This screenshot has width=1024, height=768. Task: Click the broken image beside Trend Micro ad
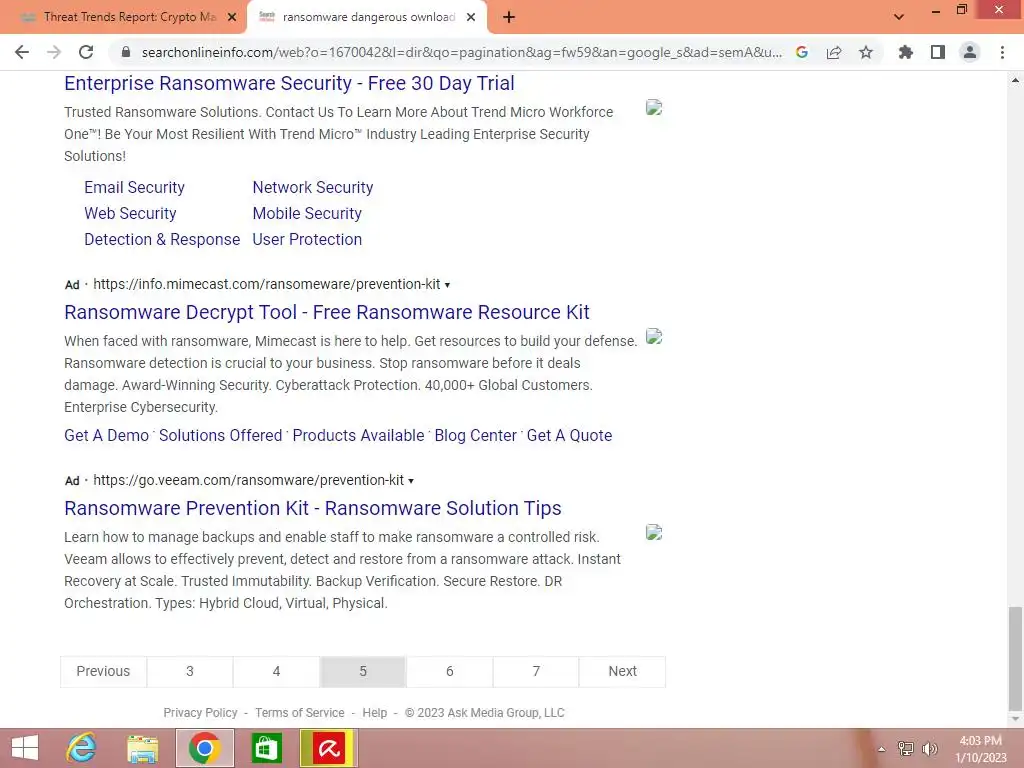(x=654, y=107)
